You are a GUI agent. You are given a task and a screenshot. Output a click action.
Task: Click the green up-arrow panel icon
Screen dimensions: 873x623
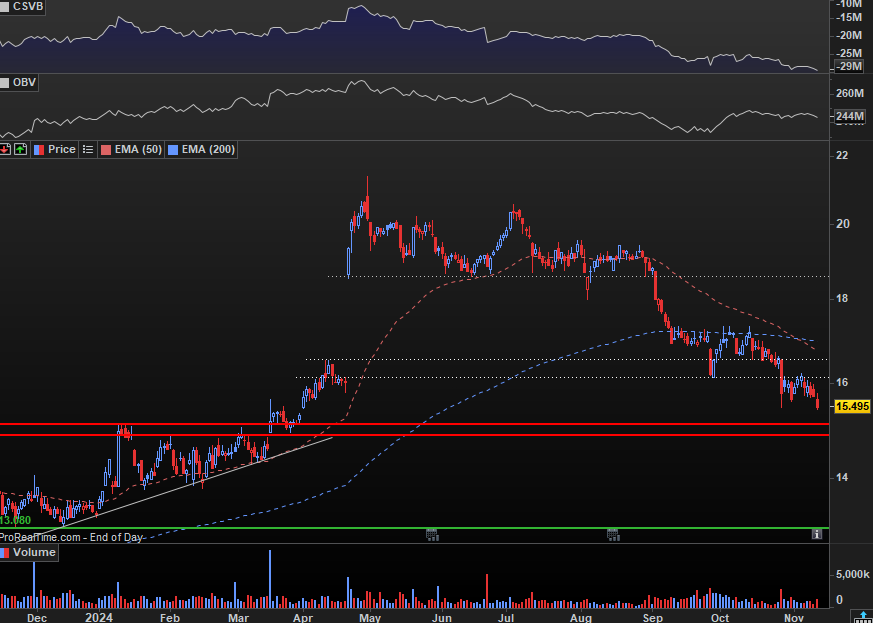(20, 149)
